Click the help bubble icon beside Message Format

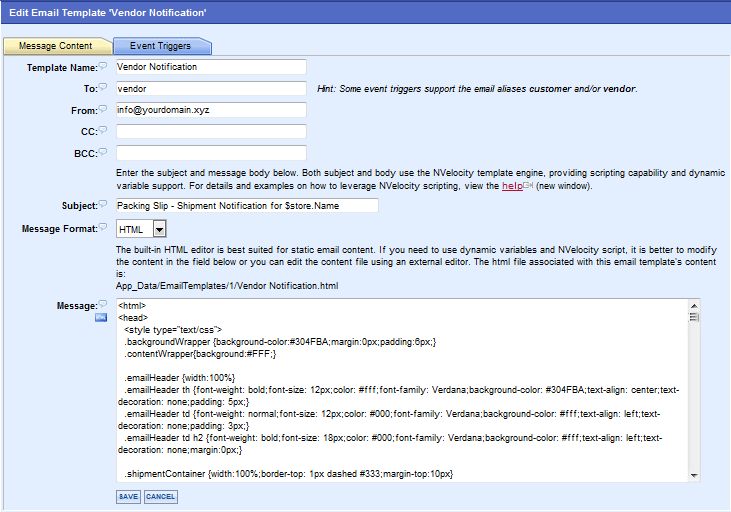[x=103, y=227]
